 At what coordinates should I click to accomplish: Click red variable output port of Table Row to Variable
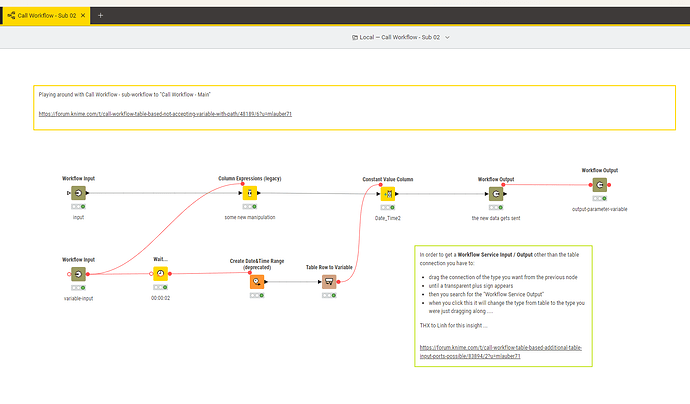(x=338, y=282)
